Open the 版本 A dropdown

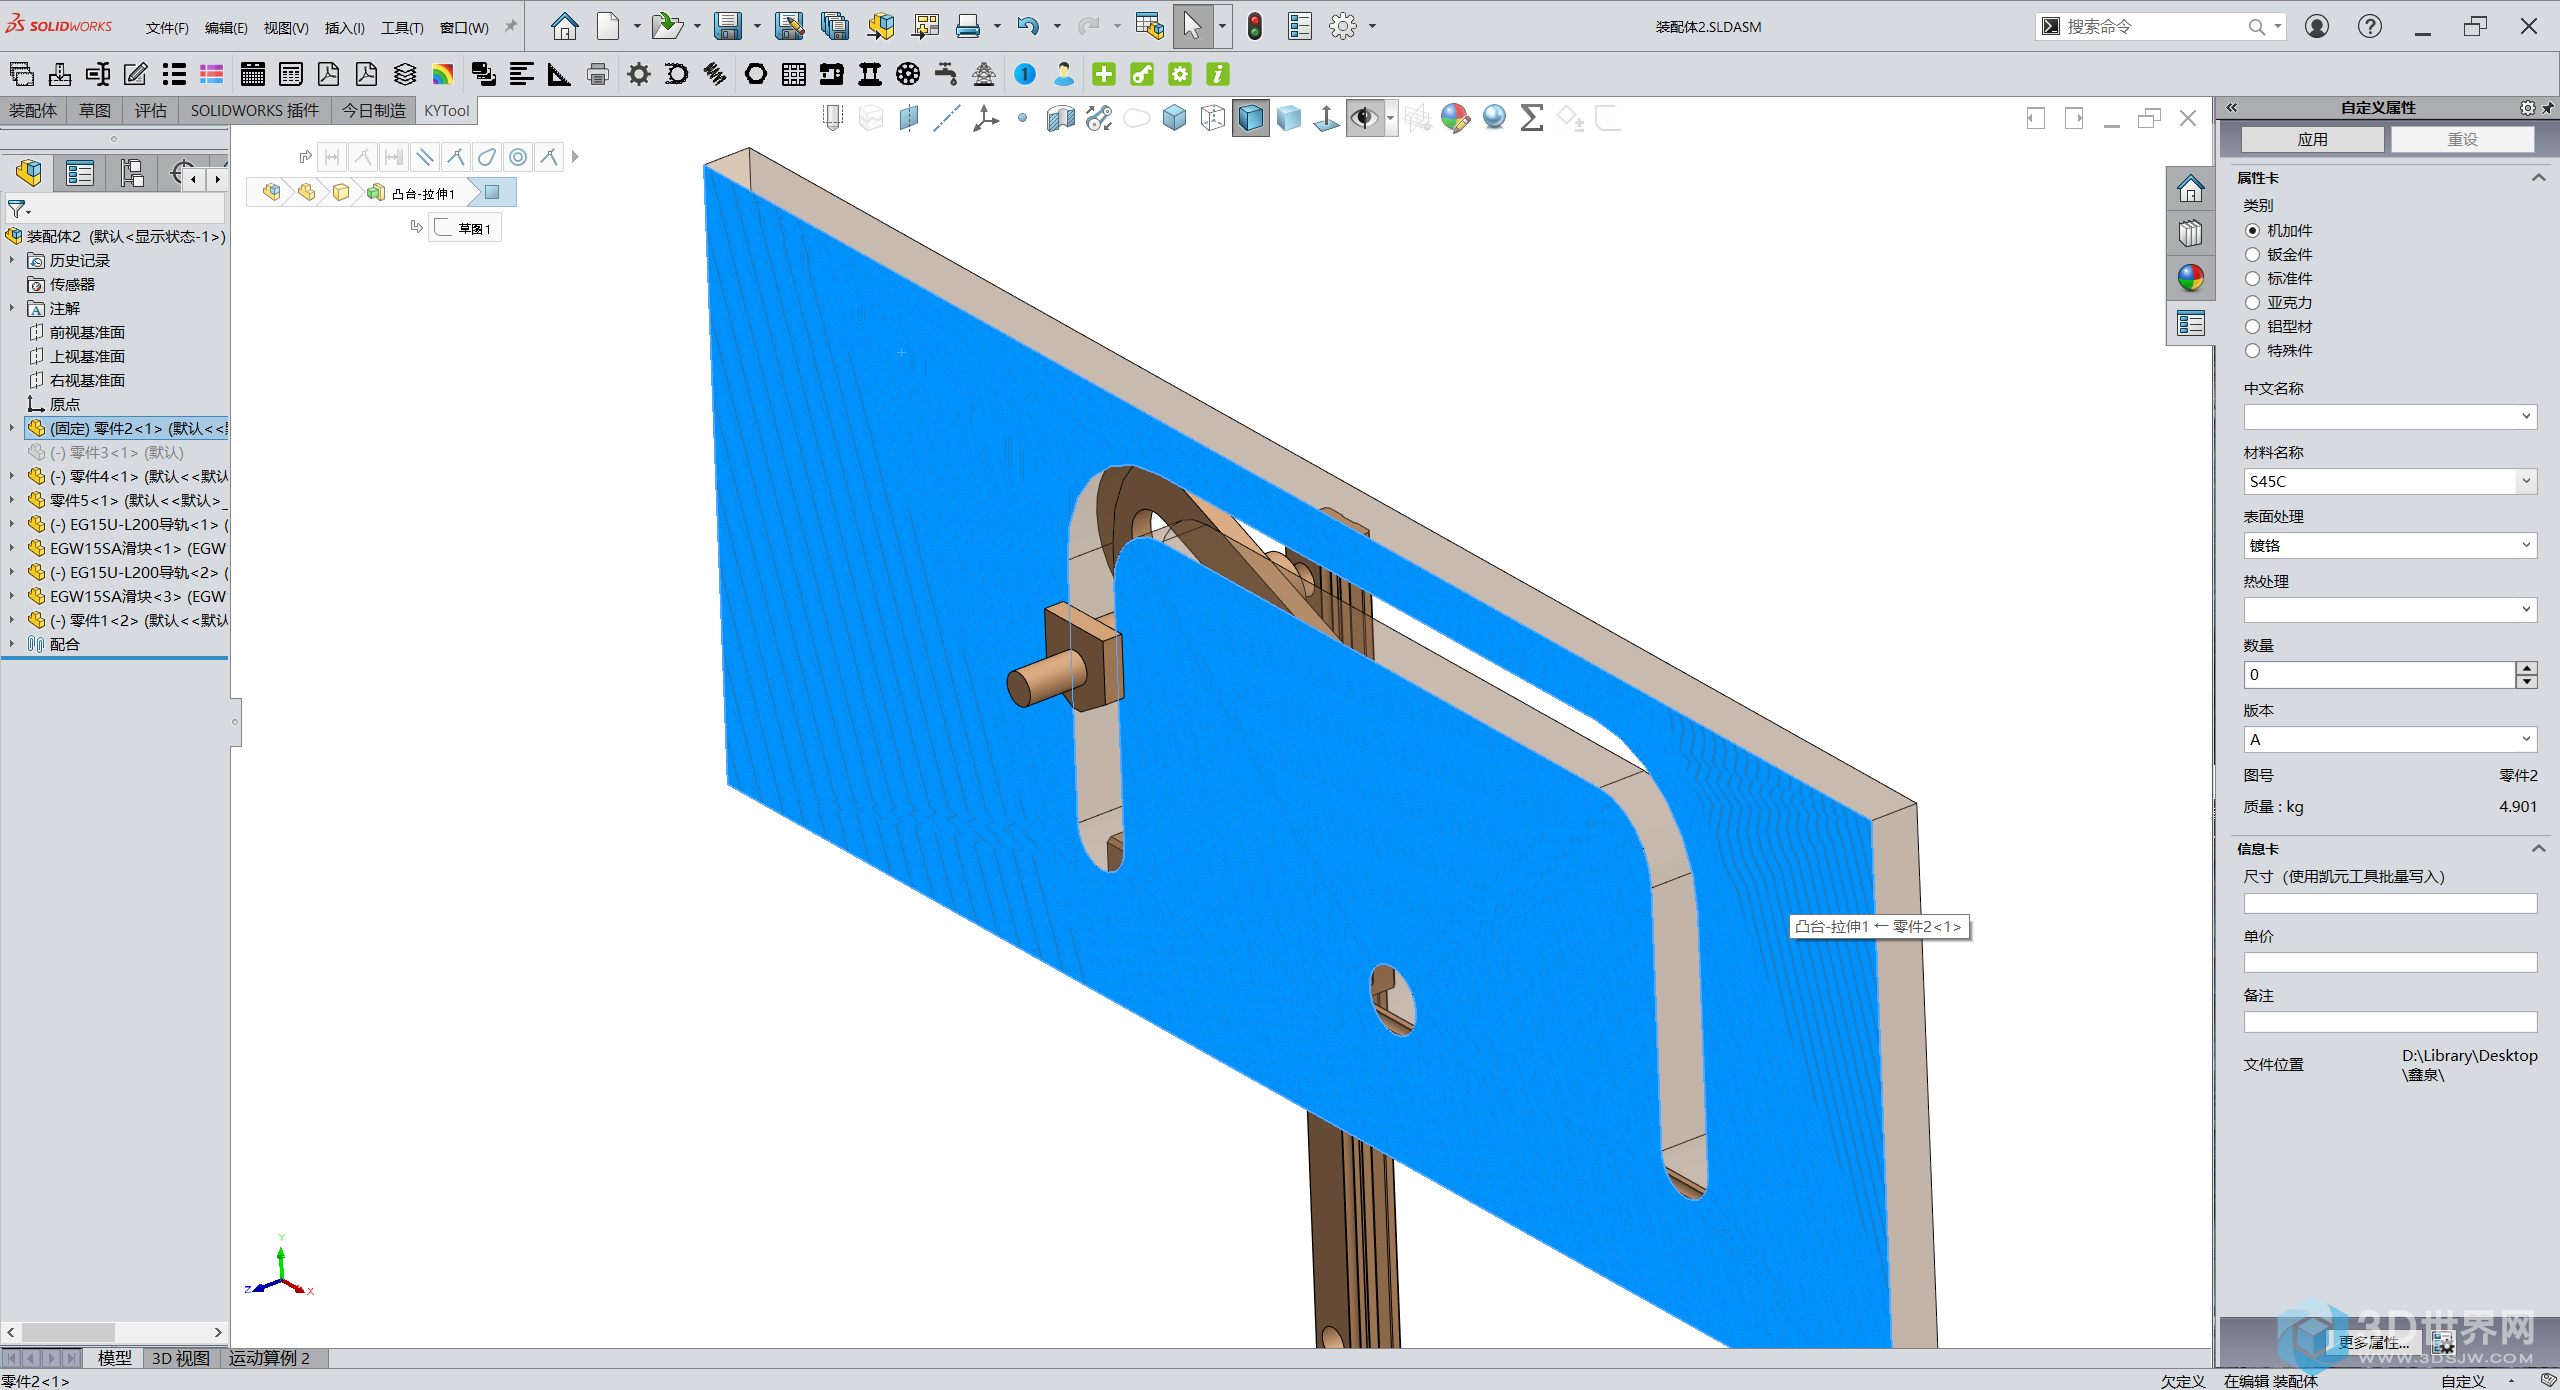tap(2390, 740)
